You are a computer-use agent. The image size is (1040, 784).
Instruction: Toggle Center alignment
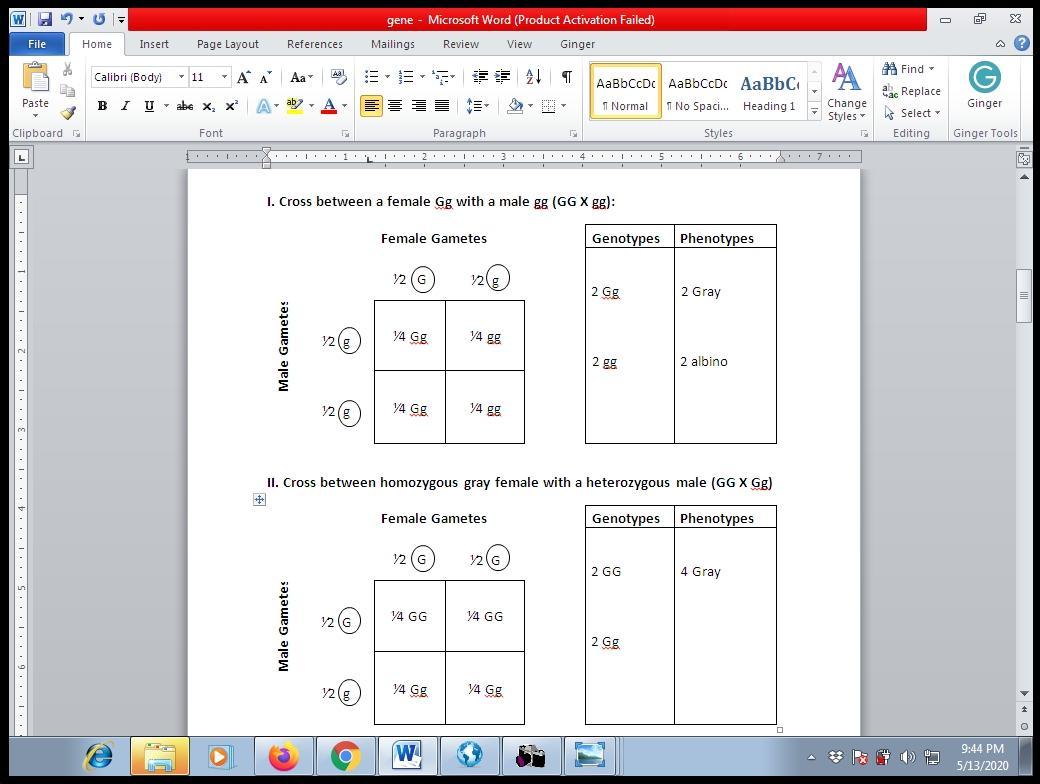coord(395,105)
